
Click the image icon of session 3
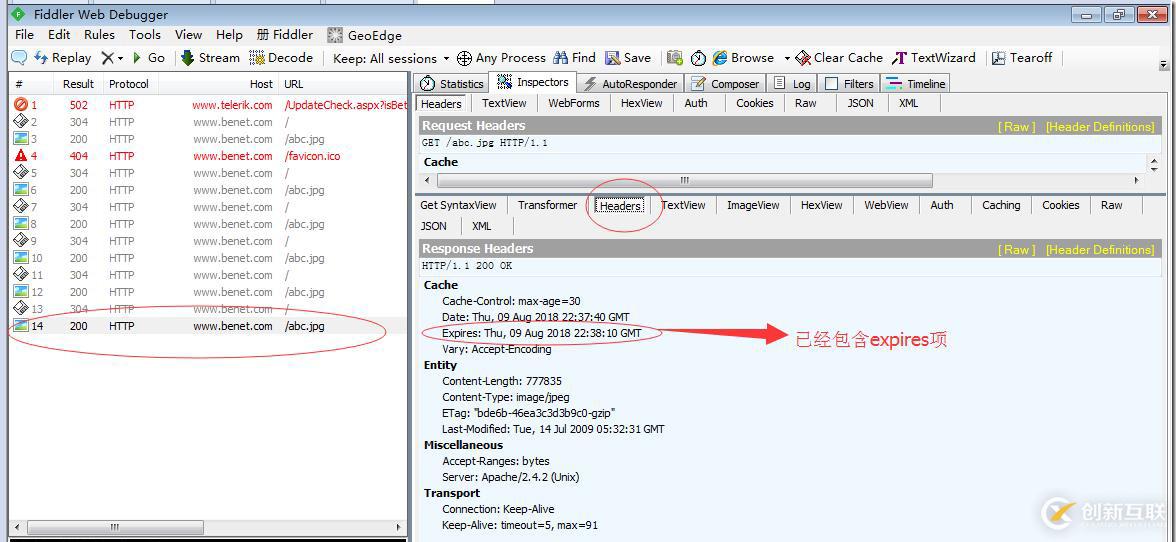(20, 139)
